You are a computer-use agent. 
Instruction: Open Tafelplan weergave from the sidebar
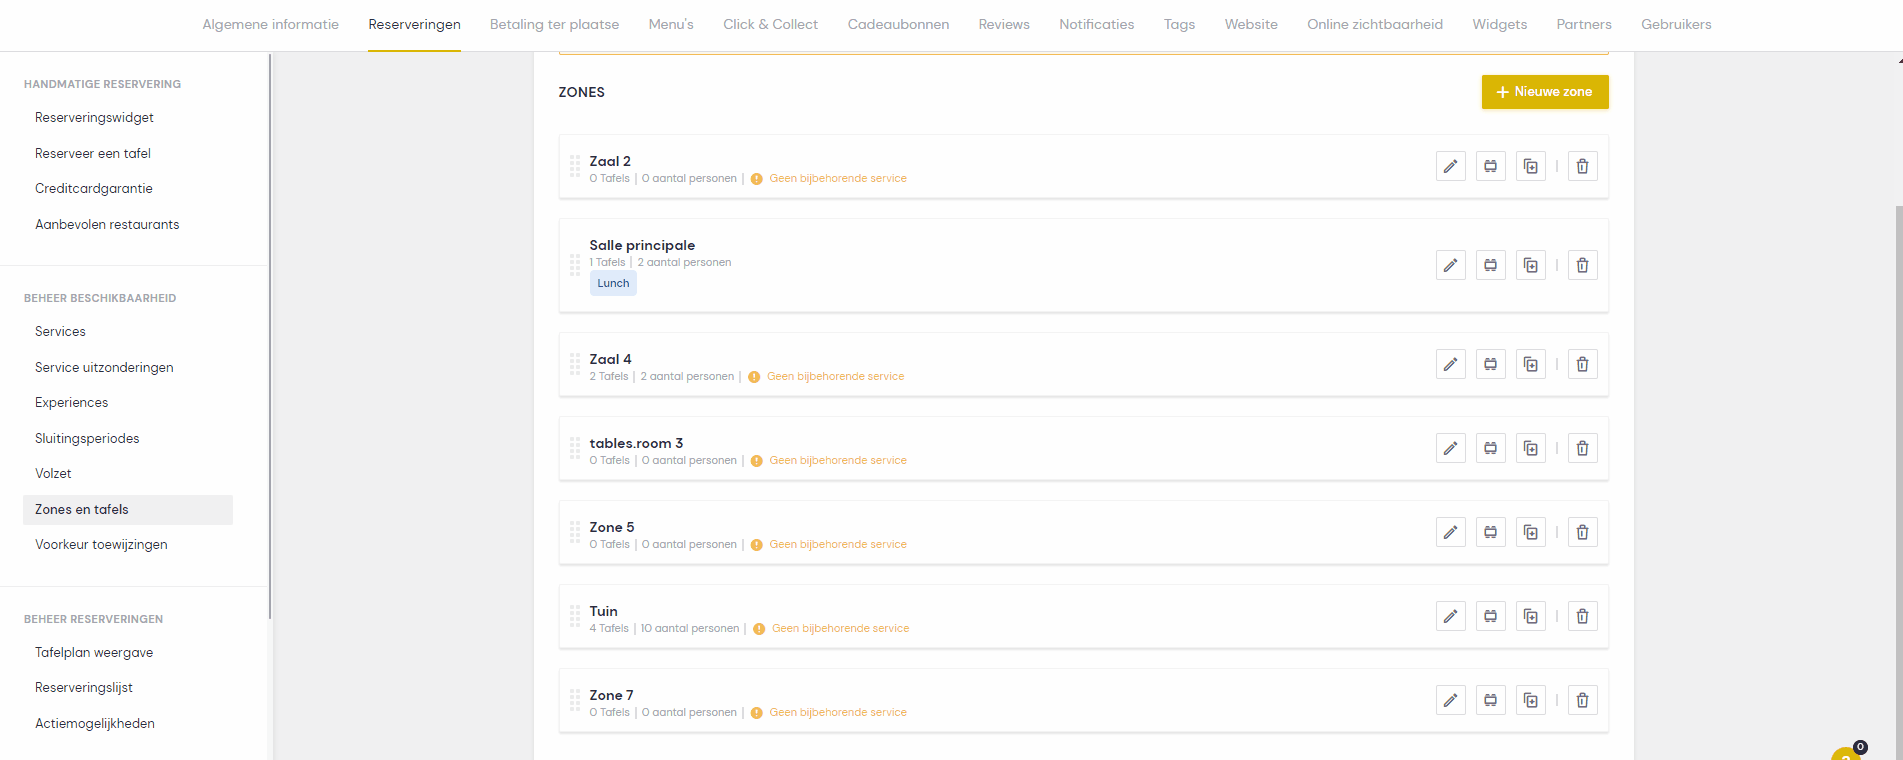(x=94, y=652)
